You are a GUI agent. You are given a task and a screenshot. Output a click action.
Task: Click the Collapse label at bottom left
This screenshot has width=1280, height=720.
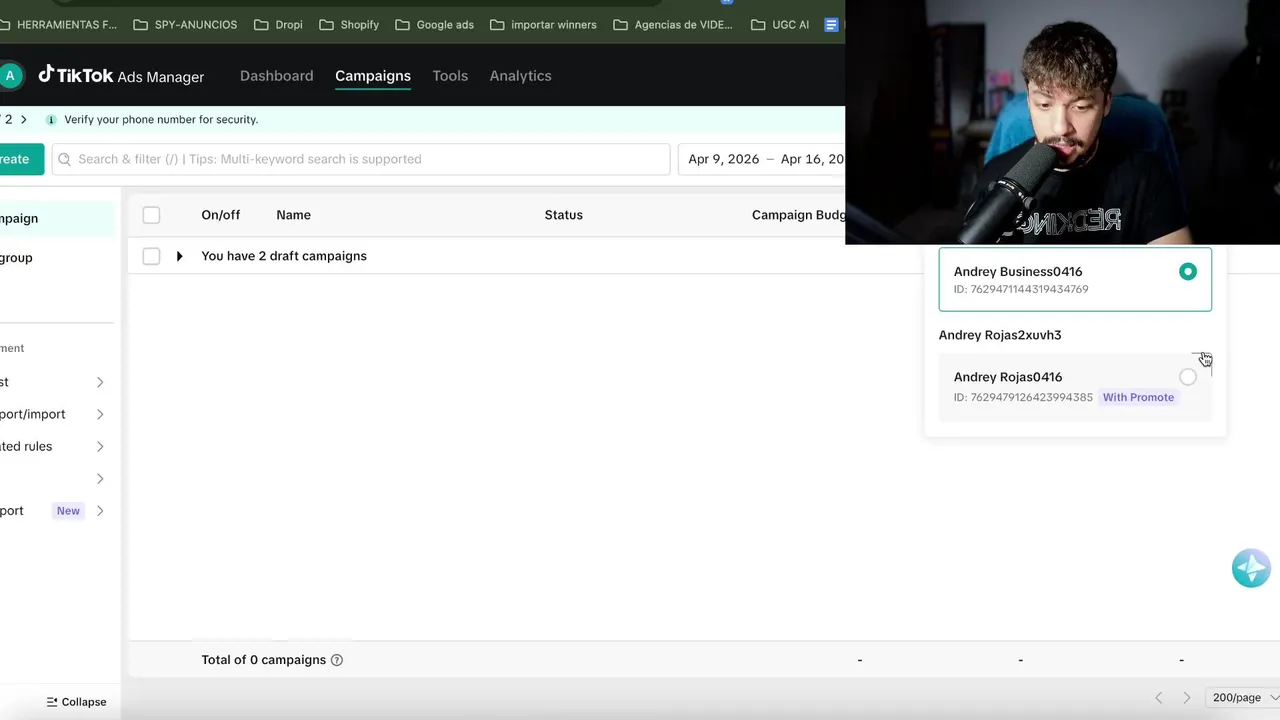[x=84, y=702]
